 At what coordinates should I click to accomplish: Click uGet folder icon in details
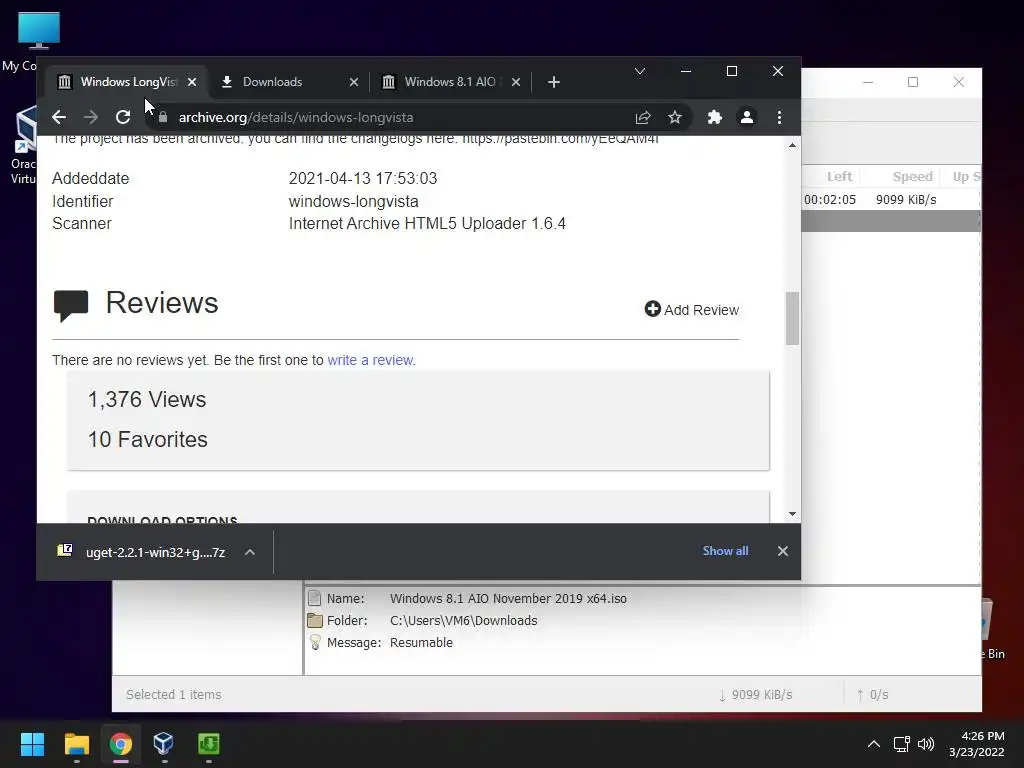coord(315,620)
